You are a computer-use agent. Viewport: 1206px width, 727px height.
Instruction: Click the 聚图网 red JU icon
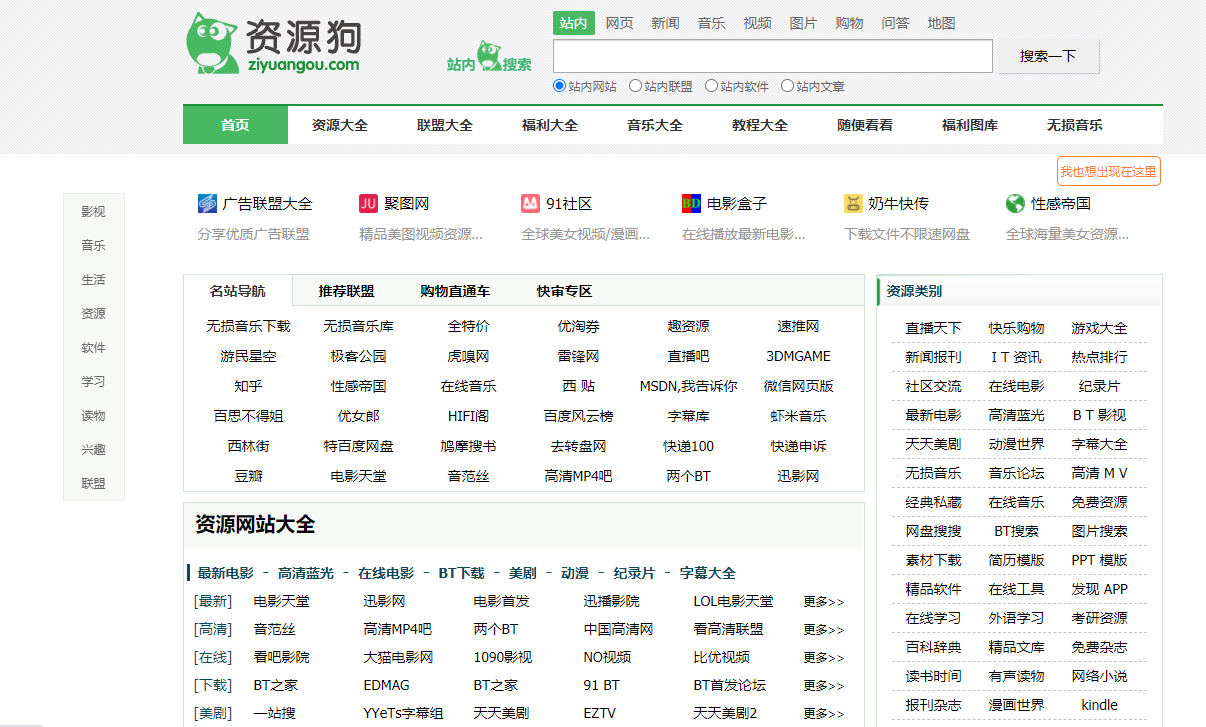[368, 204]
